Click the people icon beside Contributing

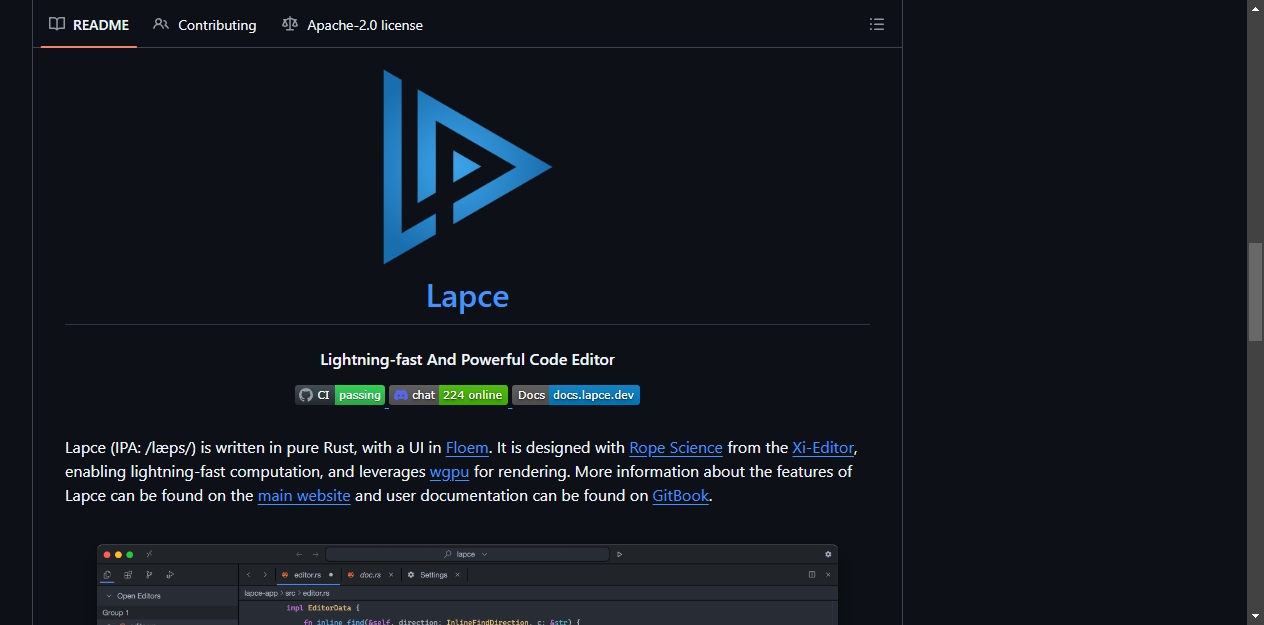click(x=161, y=24)
